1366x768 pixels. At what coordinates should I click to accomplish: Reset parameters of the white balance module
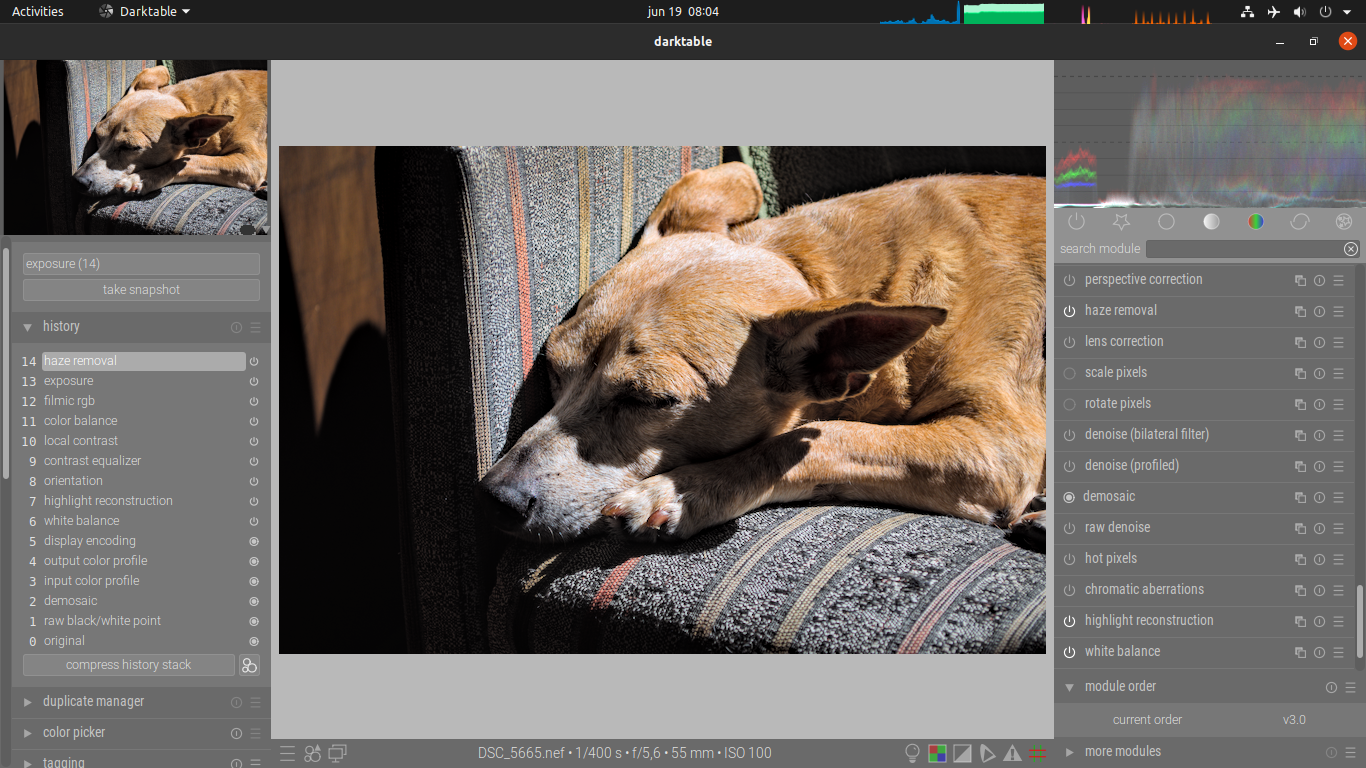[1319, 652]
